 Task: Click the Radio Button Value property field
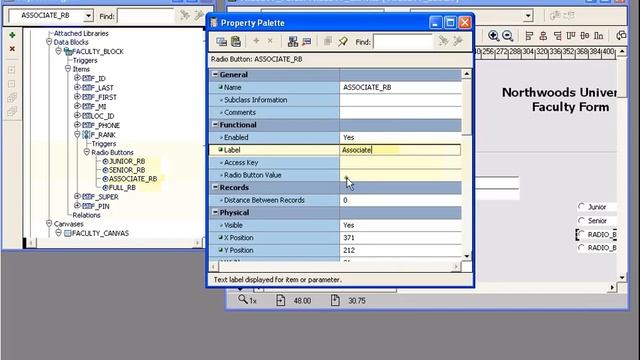[400, 175]
